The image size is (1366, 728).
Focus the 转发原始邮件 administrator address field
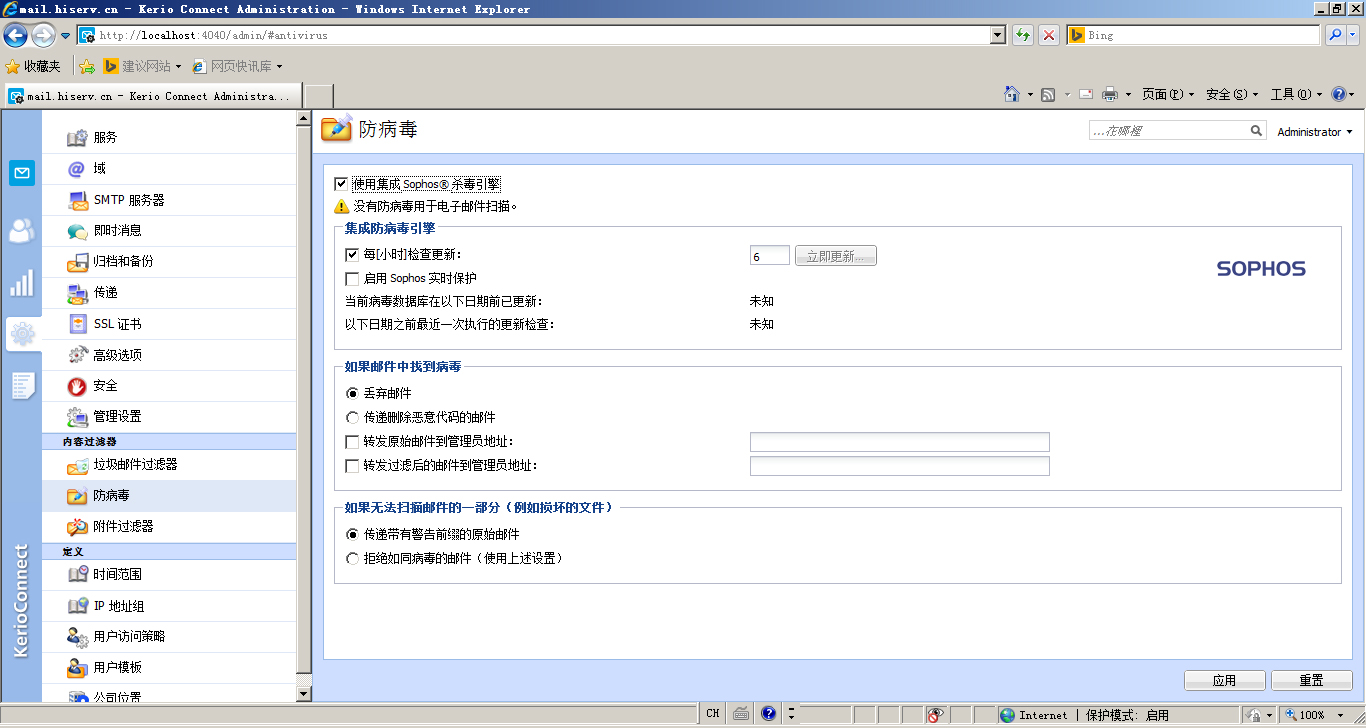(899, 442)
